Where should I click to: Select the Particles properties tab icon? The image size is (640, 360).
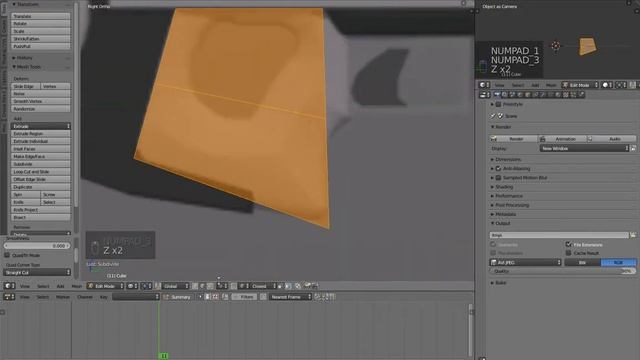(574, 95)
